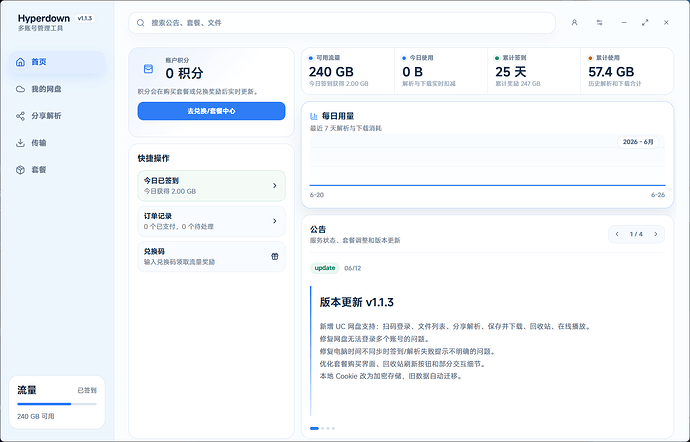
Task: Click the 已签到 label in 流量 card
Action: (x=87, y=390)
